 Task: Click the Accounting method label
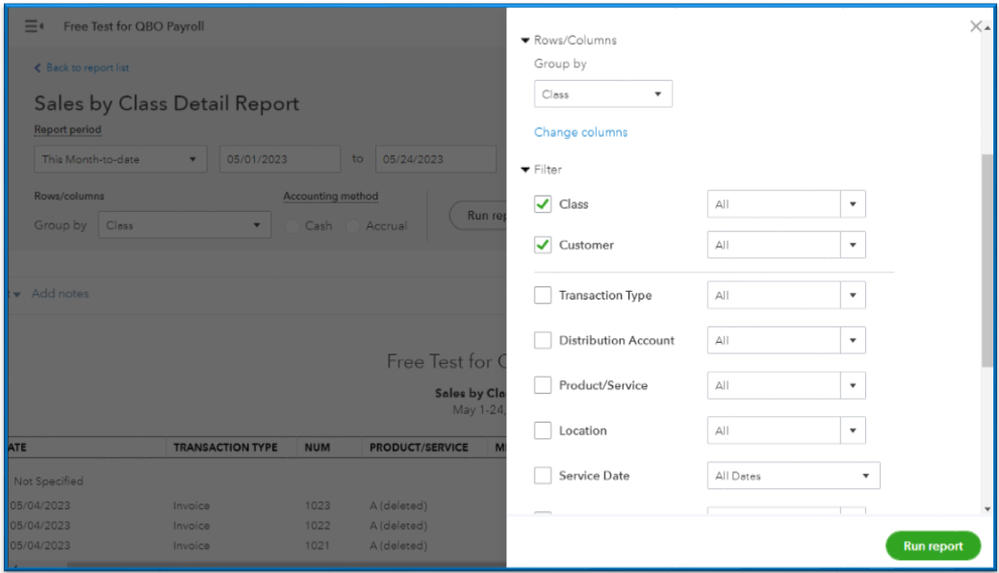tap(331, 196)
